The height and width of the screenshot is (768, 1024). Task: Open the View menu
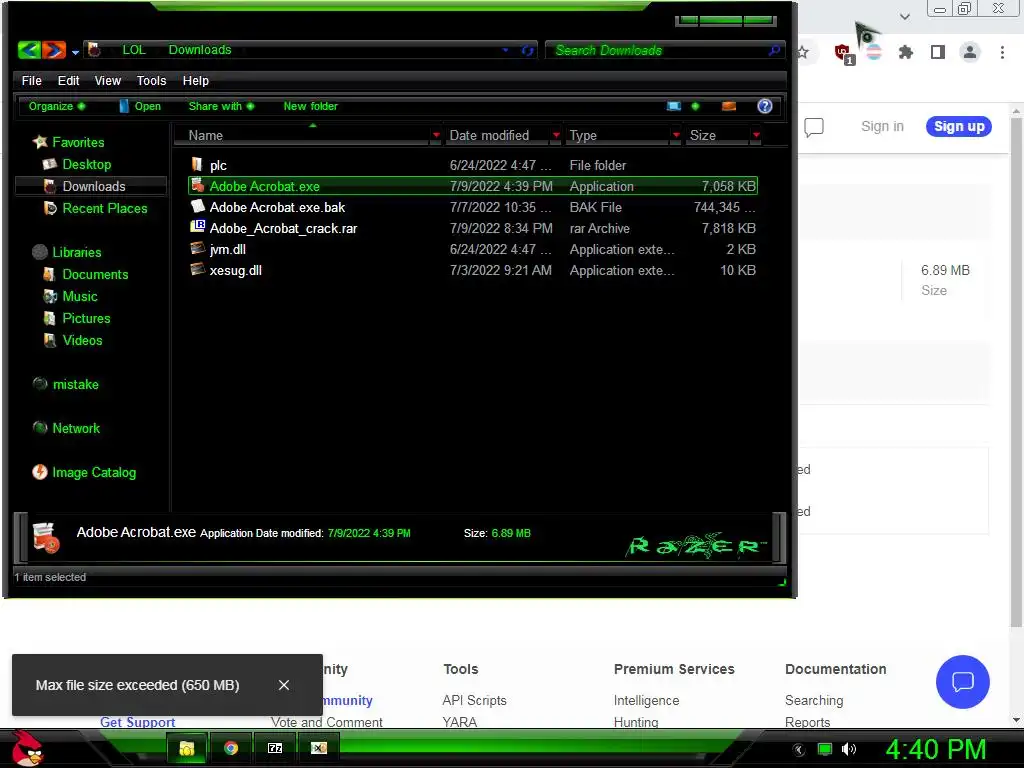tap(108, 80)
